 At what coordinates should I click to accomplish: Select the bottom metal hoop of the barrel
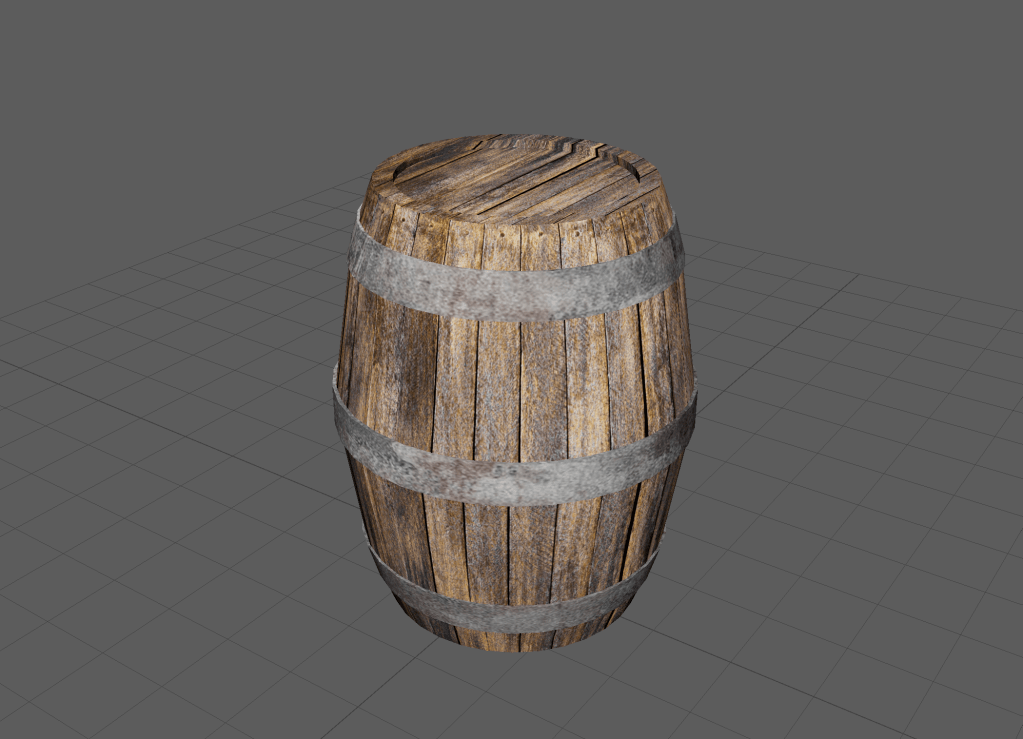(x=515, y=612)
